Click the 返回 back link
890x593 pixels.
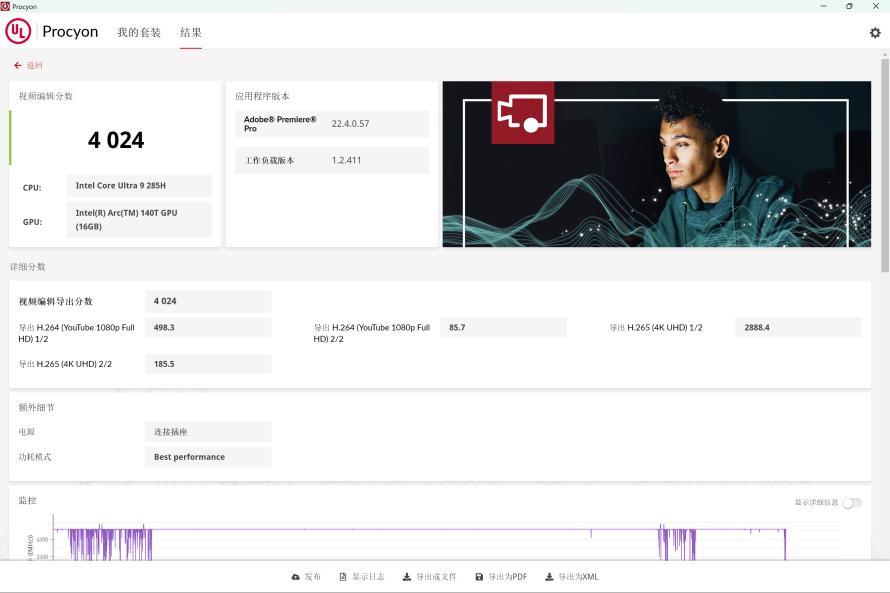click(35, 65)
